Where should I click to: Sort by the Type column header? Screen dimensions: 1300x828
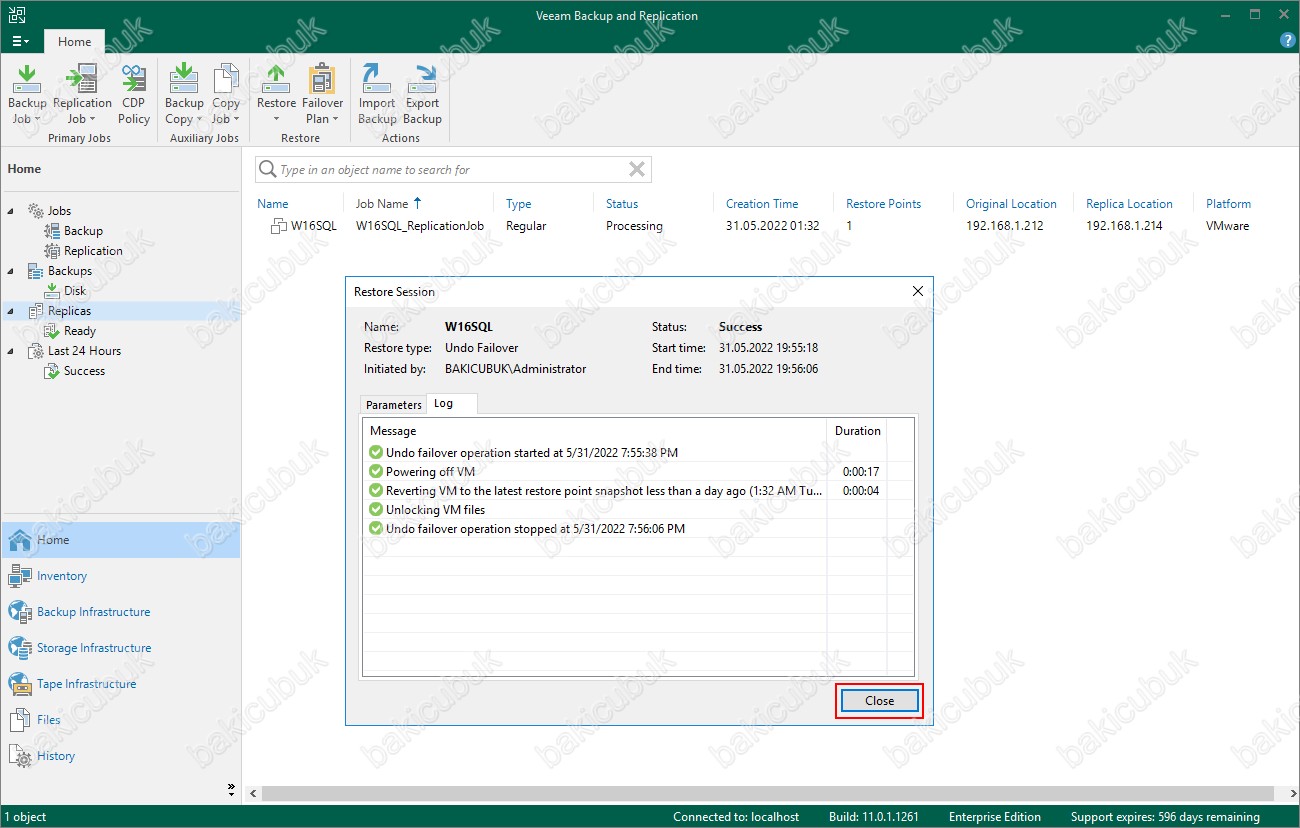518,204
